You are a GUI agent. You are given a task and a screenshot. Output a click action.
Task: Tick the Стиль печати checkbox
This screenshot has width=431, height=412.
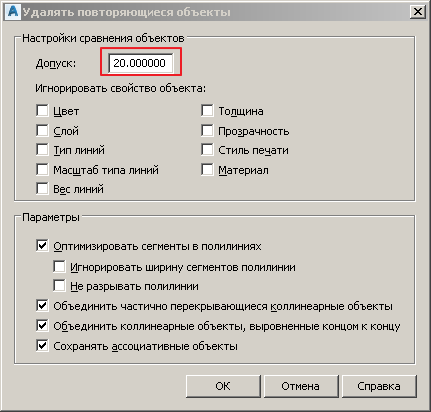pos(207,150)
